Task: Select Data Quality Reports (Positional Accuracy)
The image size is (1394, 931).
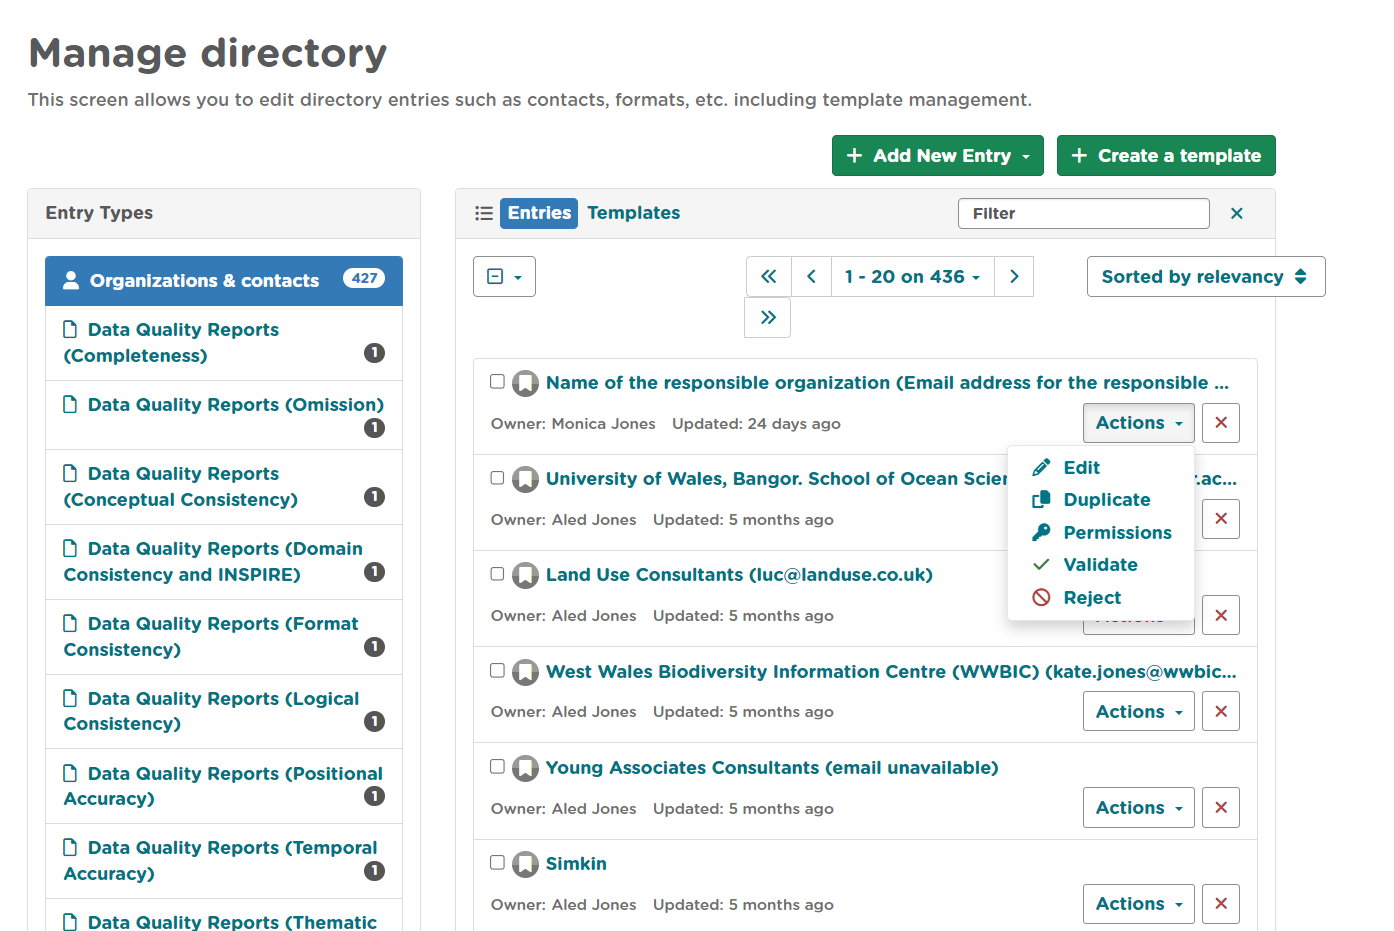Action: tap(224, 786)
